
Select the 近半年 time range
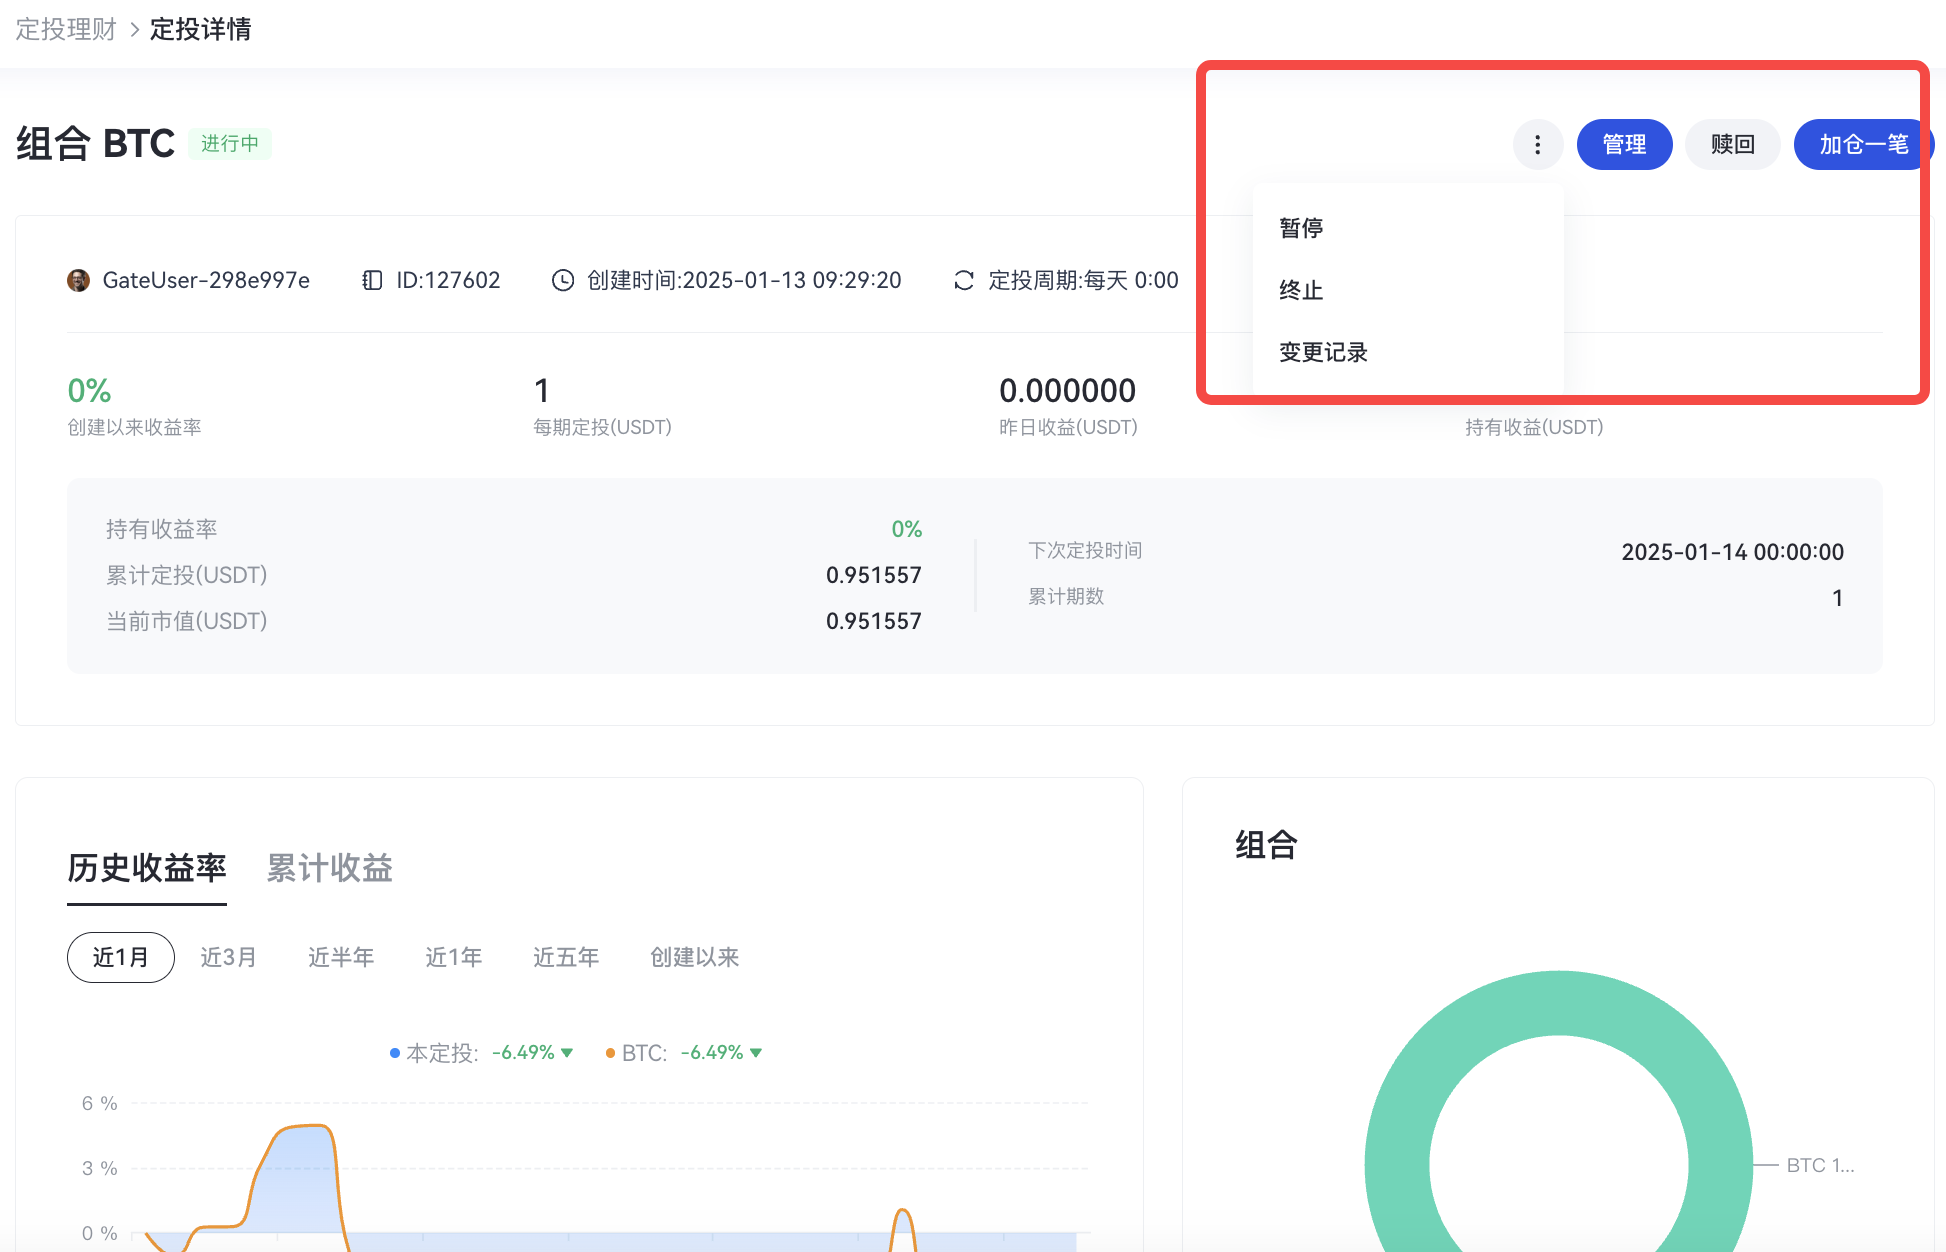341,957
